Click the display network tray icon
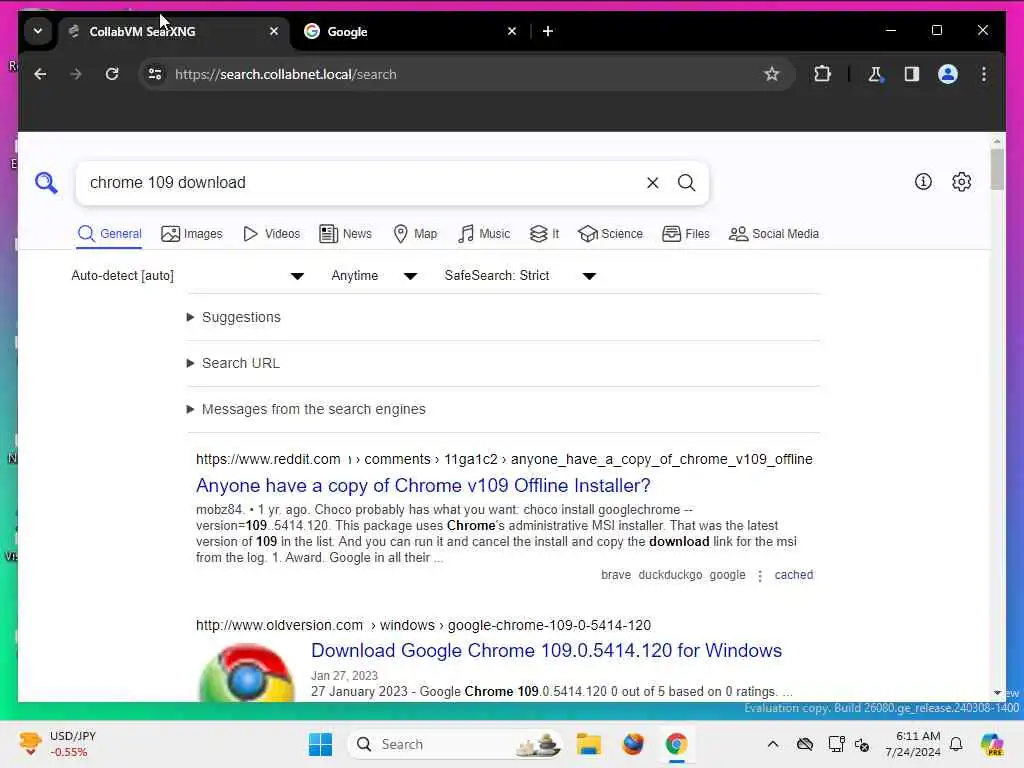 pyautogui.click(x=836, y=744)
